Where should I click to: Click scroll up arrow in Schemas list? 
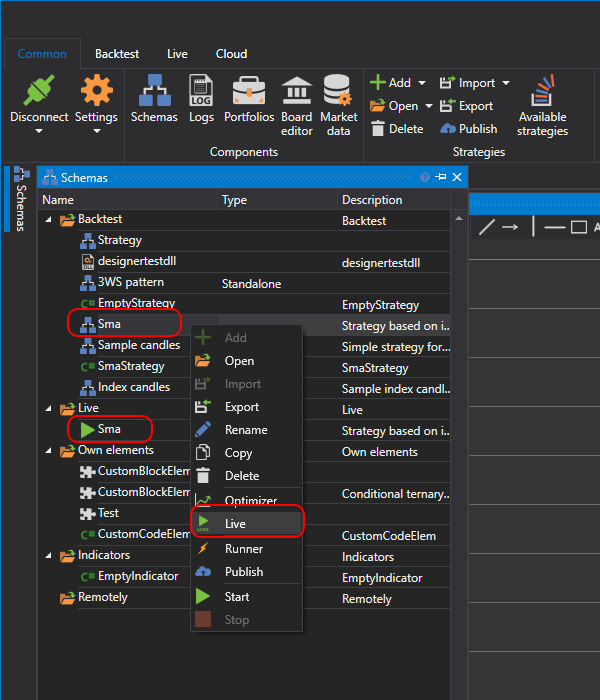458,219
